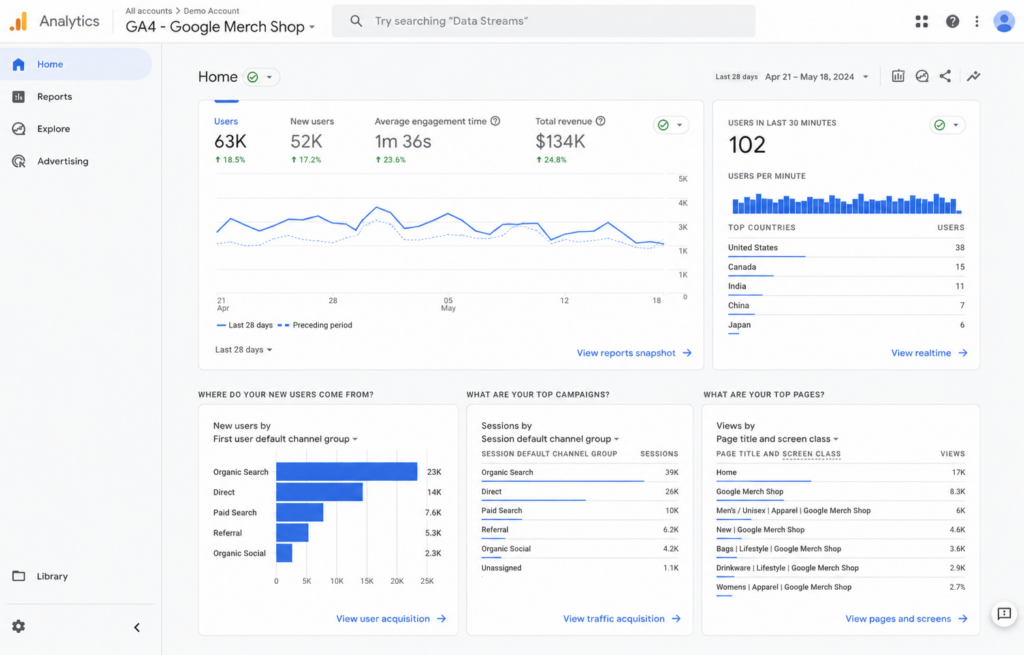The height and width of the screenshot is (655, 1024).
Task: Expand the overview card status dropdown arrow
Action: click(x=679, y=125)
